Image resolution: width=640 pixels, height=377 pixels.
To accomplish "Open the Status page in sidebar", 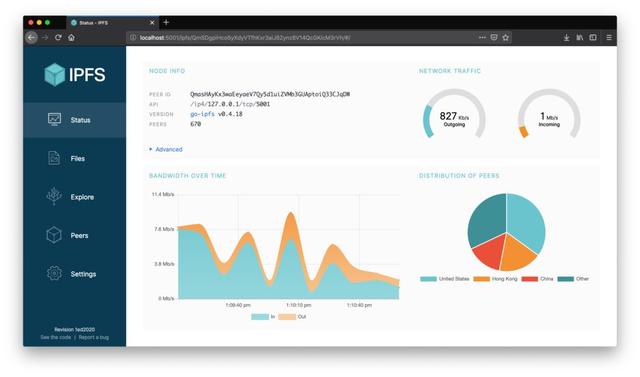I will (x=75, y=120).
